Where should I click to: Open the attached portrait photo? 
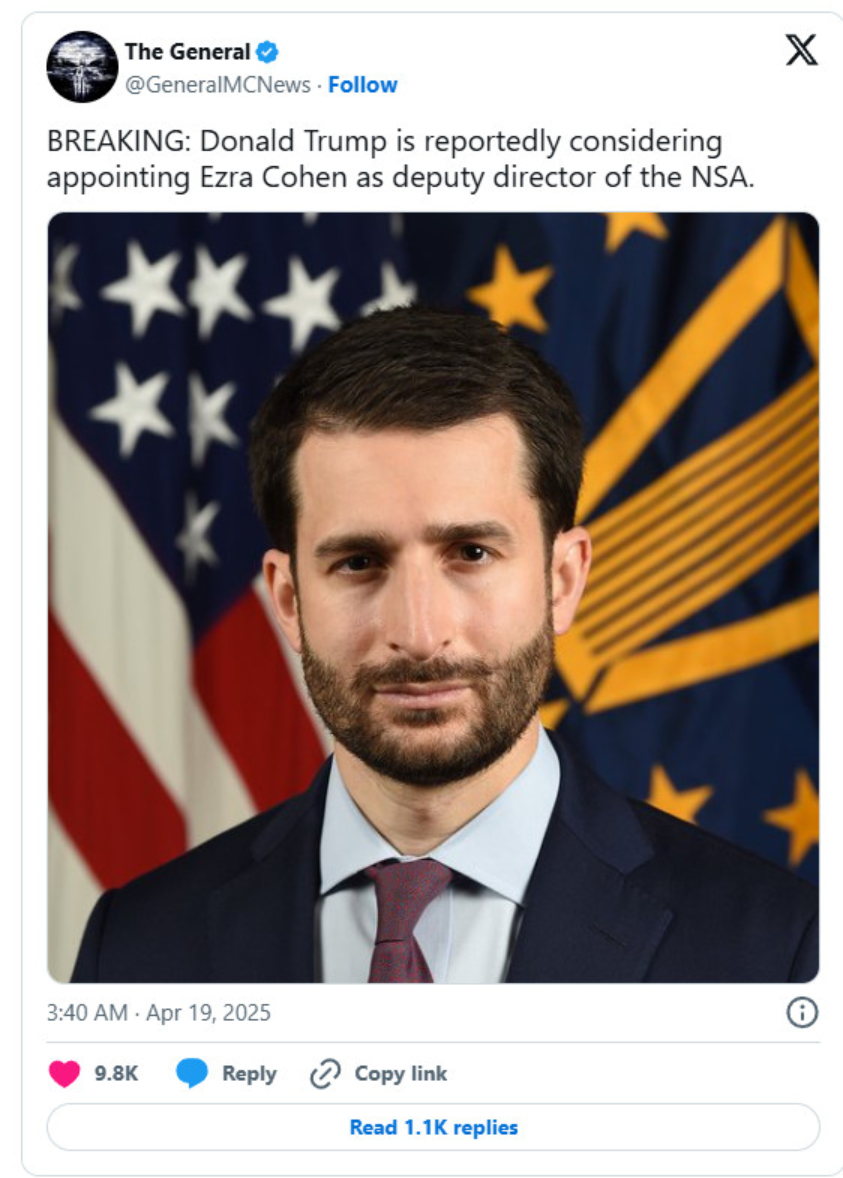point(433,597)
